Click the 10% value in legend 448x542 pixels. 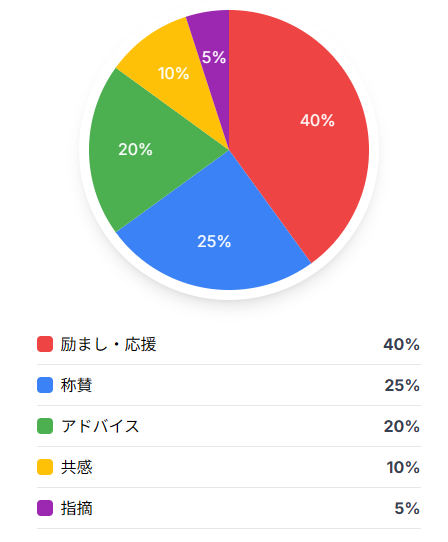coord(403,467)
